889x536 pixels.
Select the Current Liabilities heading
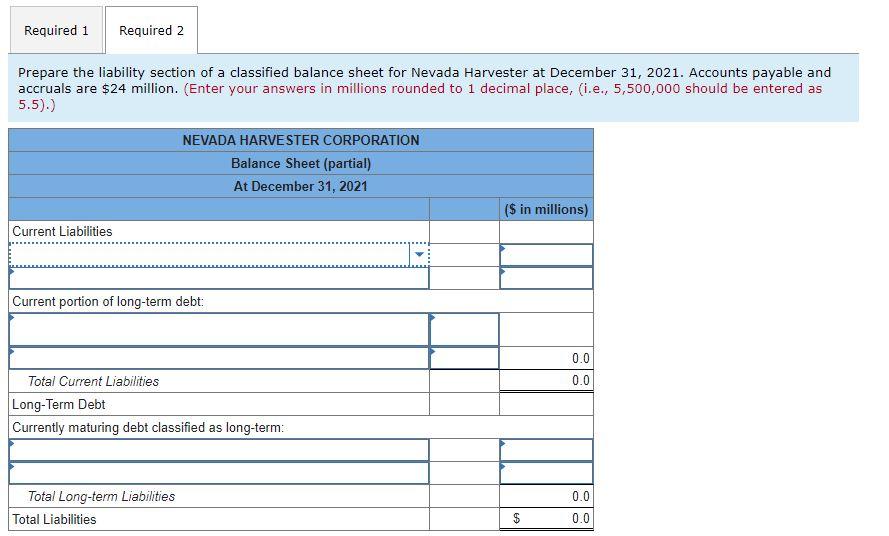(x=62, y=231)
